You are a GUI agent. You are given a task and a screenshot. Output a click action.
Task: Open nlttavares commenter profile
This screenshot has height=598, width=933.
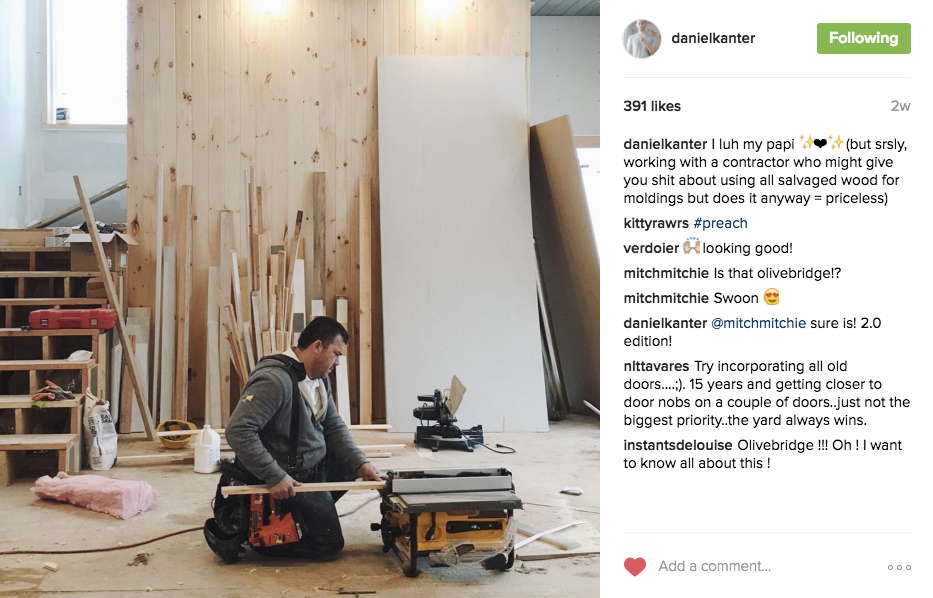tap(656, 366)
